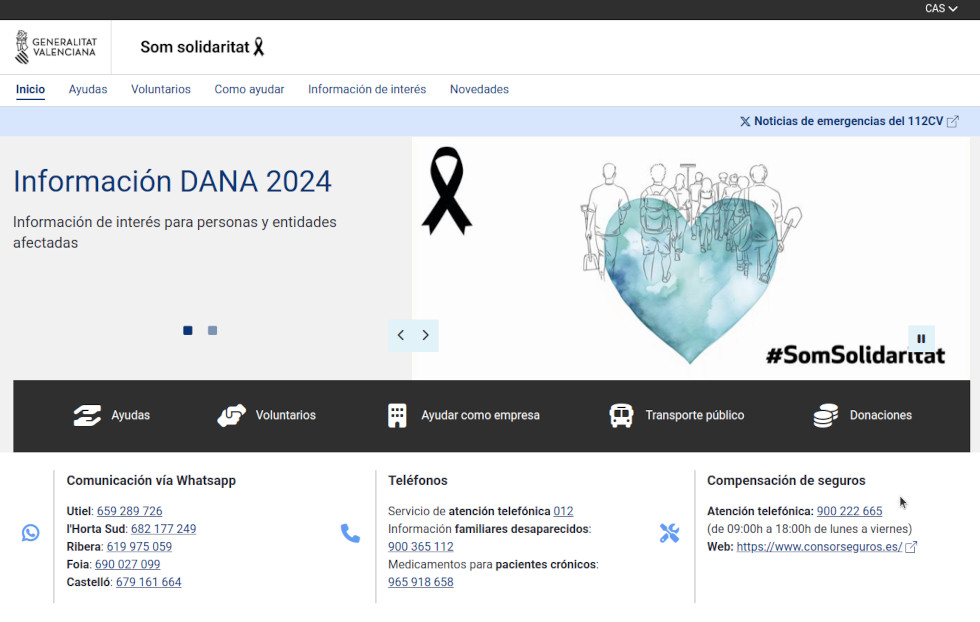The image size is (980, 622).
Task: Click the building icon for Ayudar como empresa
Action: [397, 415]
